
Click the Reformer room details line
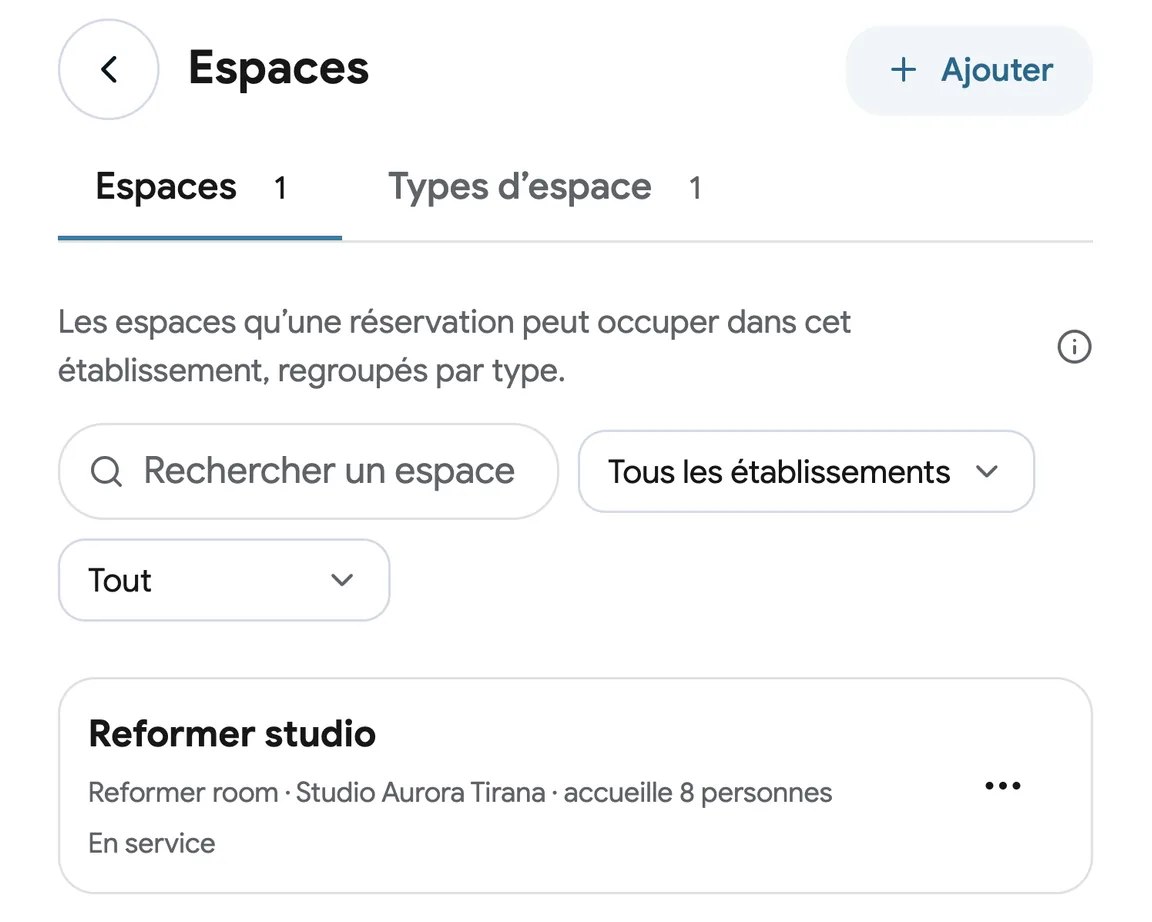click(x=460, y=793)
